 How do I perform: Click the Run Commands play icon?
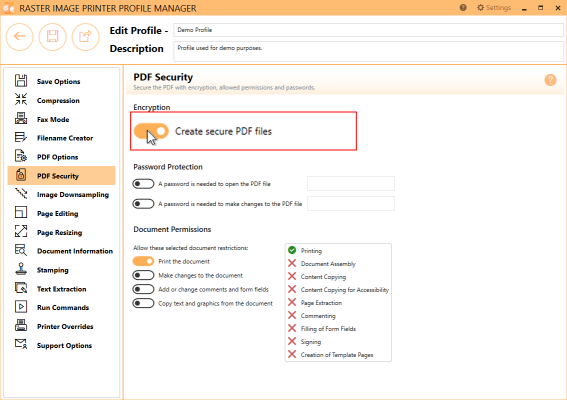click(21, 307)
